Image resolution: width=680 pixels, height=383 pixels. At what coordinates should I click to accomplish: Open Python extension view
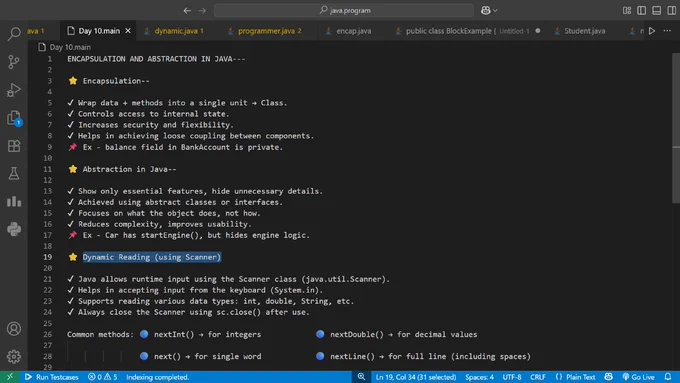[x=14, y=229]
